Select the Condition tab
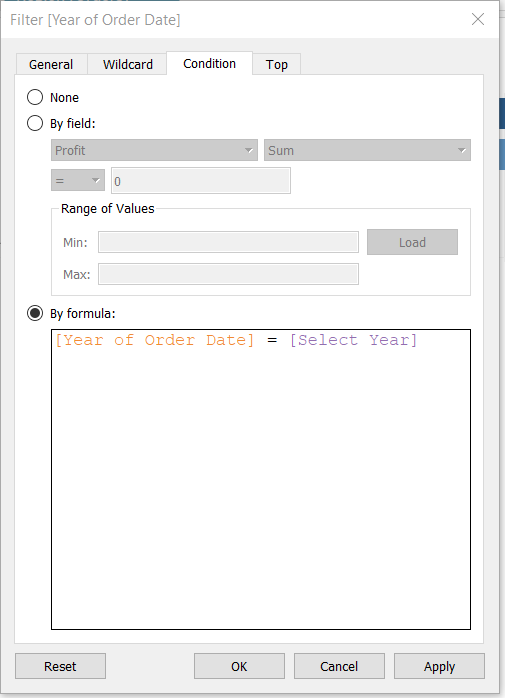Viewport: 505px width, 698px height. 209,64
